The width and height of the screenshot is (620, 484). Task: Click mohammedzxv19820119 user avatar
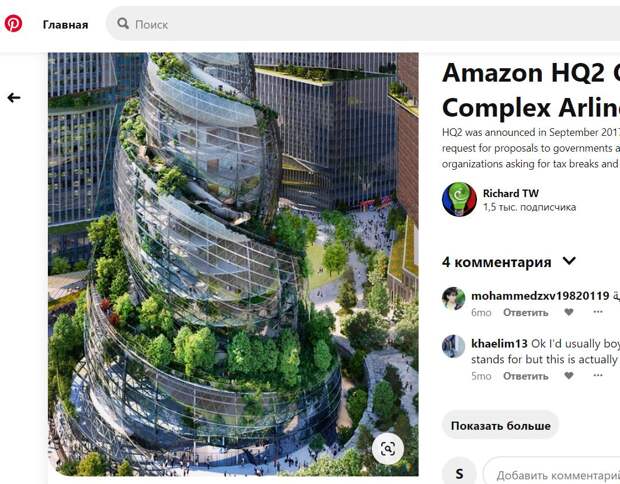click(453, 299)
